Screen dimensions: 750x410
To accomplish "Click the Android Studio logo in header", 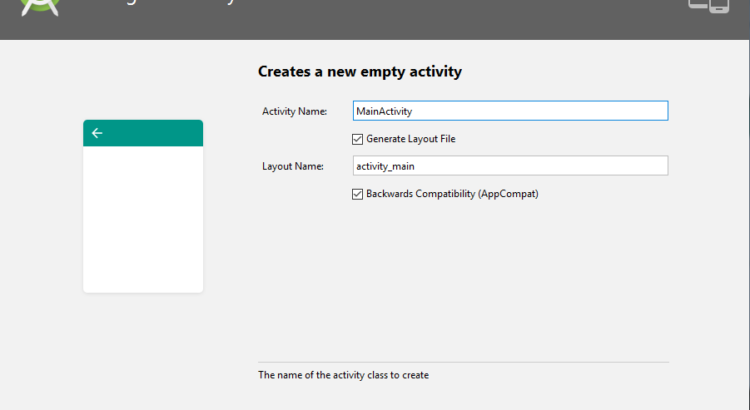I will [40, 6].
